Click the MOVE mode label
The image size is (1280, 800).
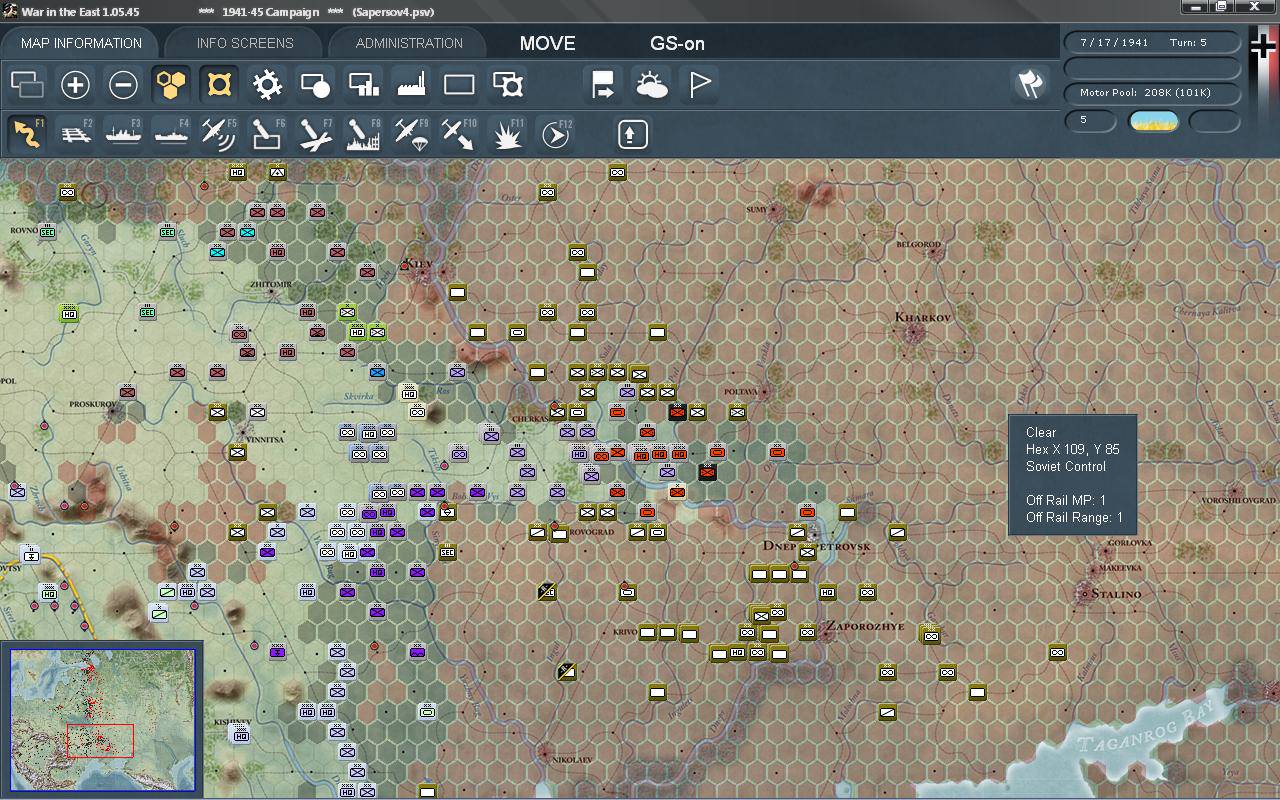548,43
